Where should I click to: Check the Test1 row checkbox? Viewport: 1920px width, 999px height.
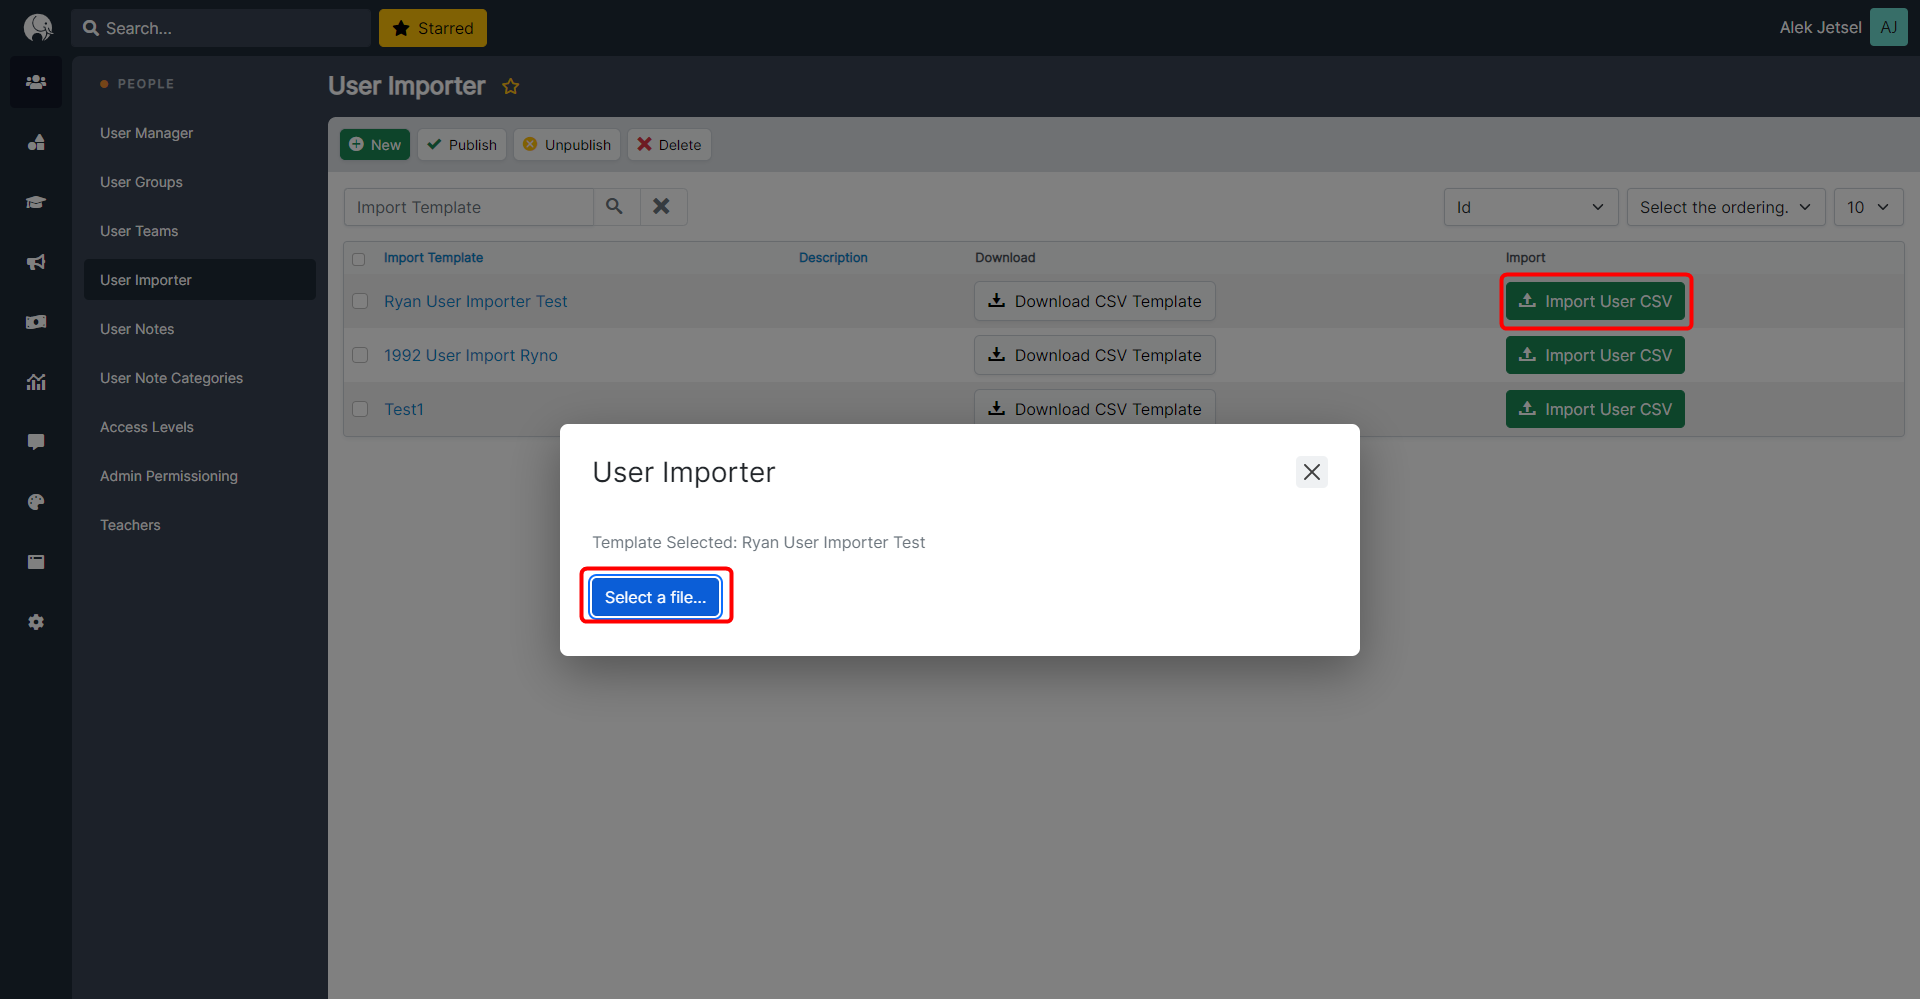pyautogui.click(x=360, y=409)
